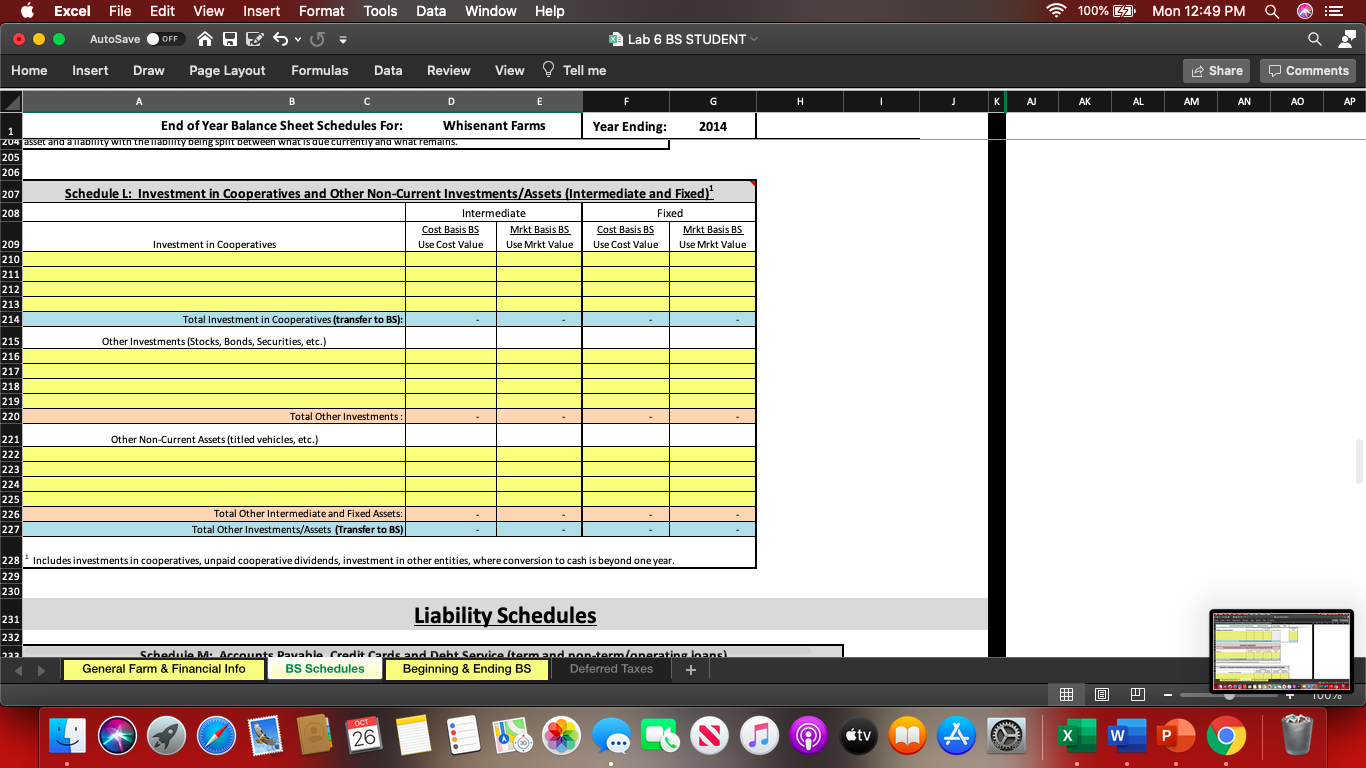
Task: Open Finder from the Dock
Action: 67,736
